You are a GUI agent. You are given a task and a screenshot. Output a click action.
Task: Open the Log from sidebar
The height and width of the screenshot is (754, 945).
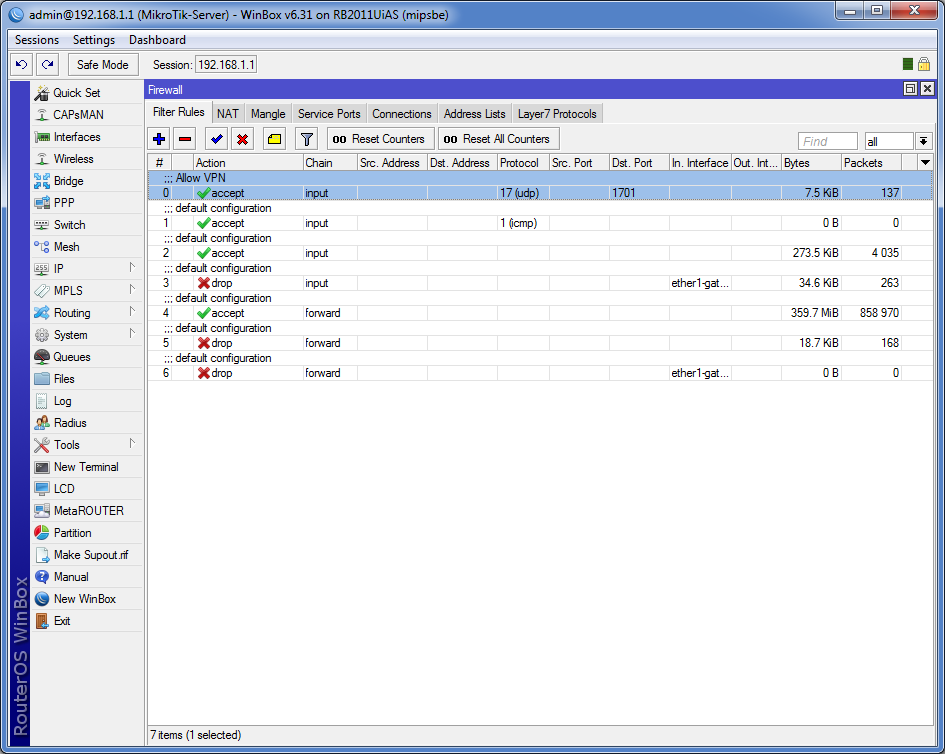(87, 401)
